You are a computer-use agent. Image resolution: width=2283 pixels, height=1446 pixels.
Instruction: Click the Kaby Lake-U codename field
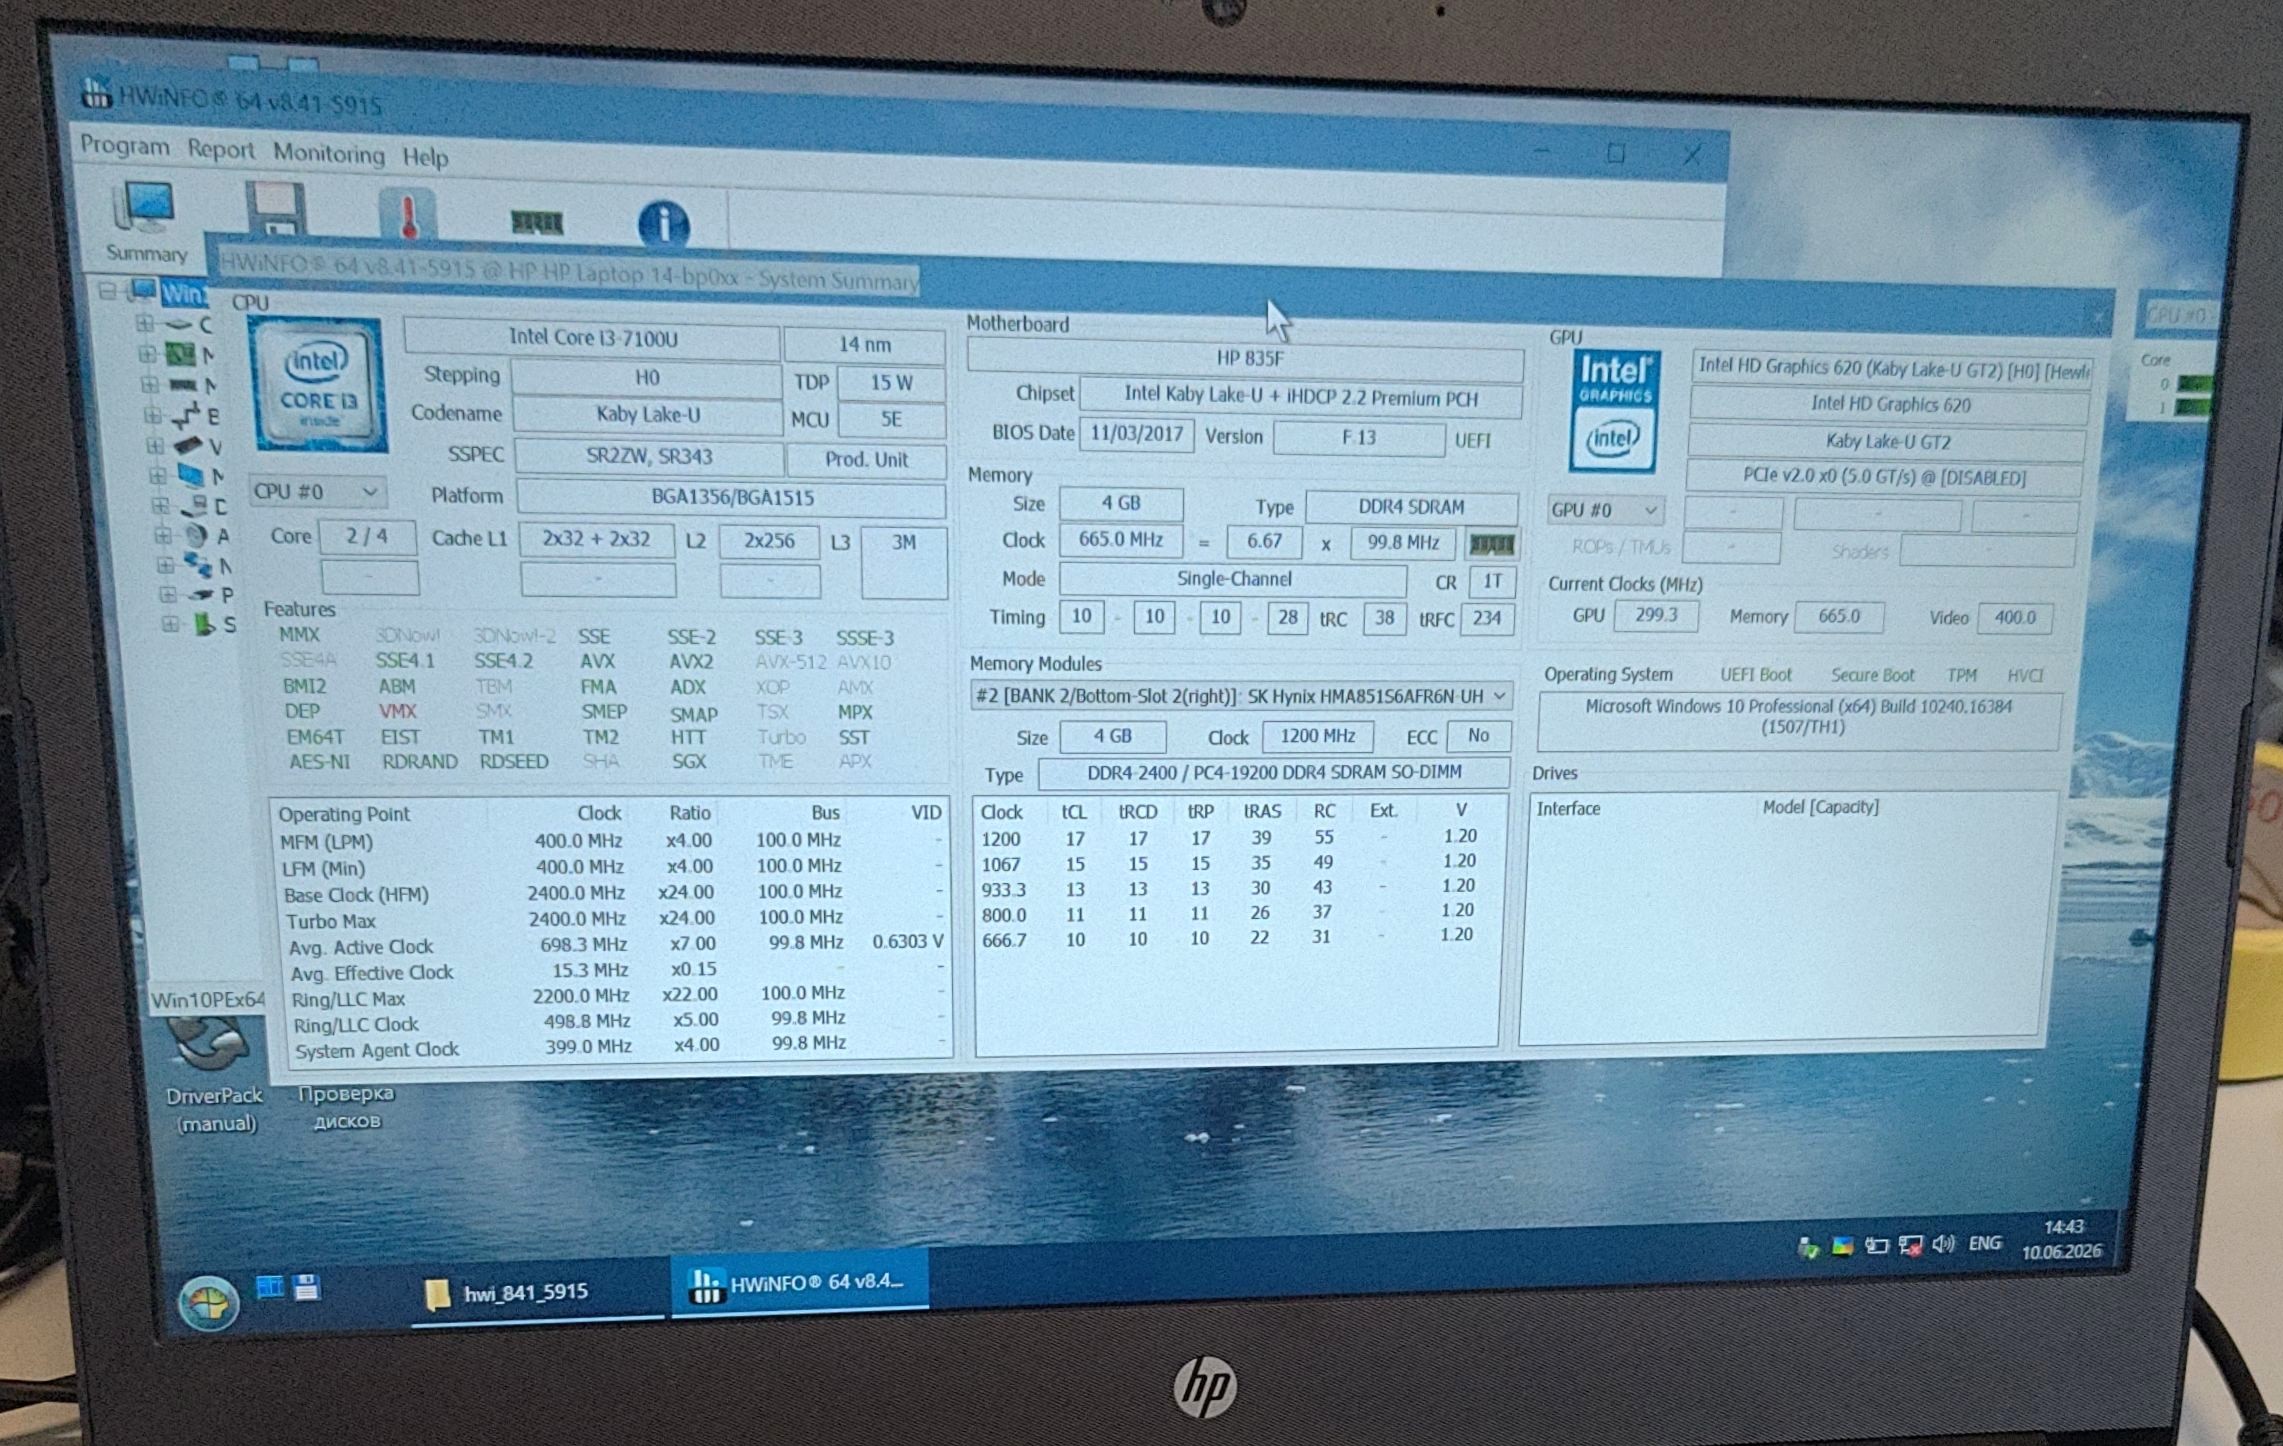click(x=647, y=415)
